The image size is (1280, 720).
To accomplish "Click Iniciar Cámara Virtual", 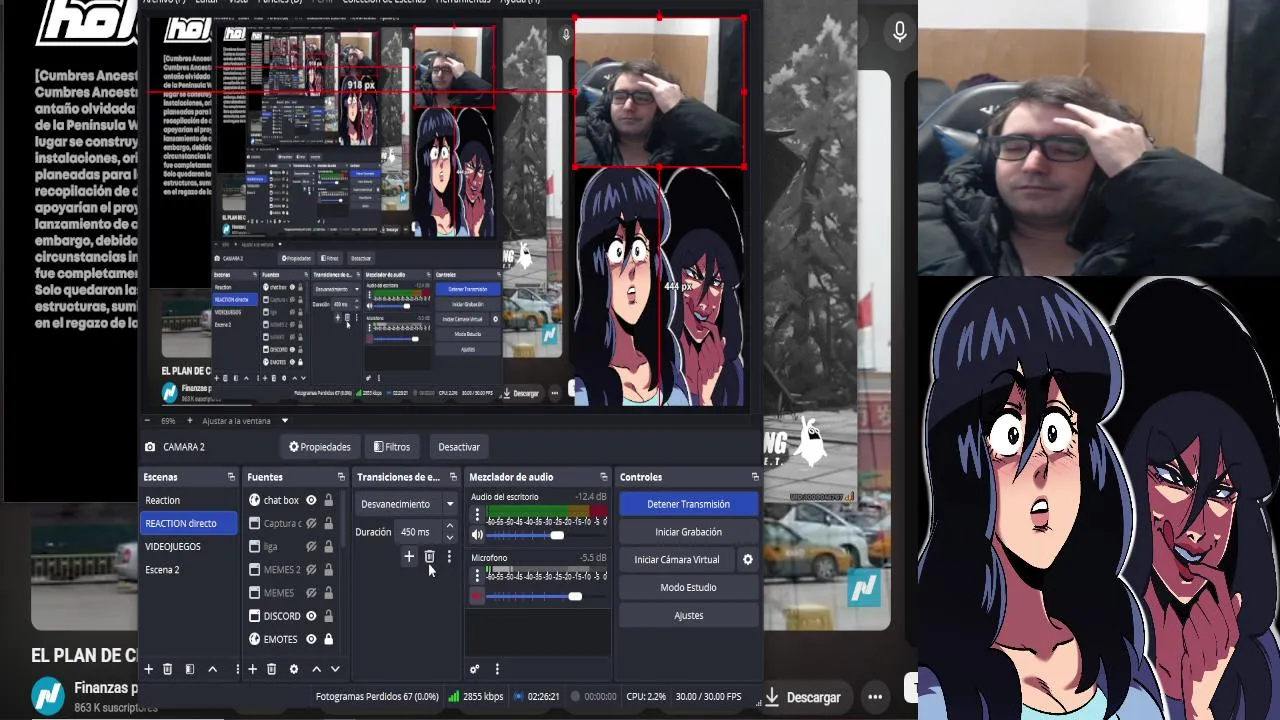I will click(x=677, y=560).
